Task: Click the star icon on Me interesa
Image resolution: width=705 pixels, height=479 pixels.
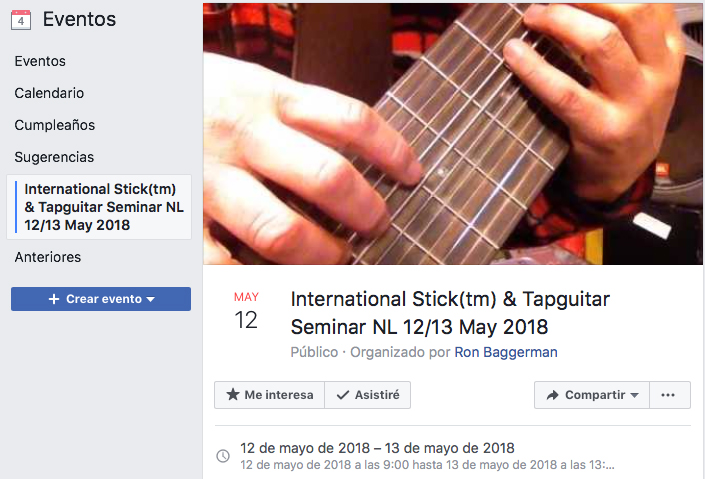Action: (232, 394)
